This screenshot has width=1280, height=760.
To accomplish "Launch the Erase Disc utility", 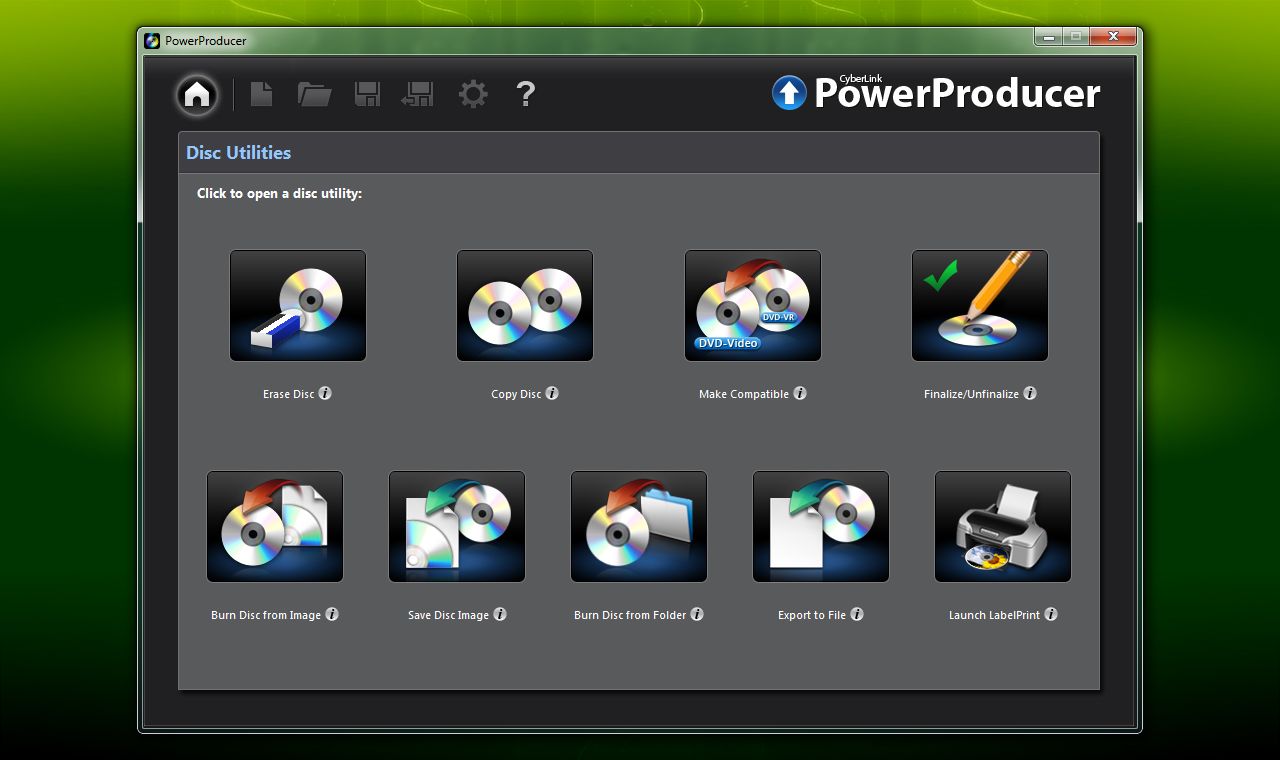I will coord(298,306).
